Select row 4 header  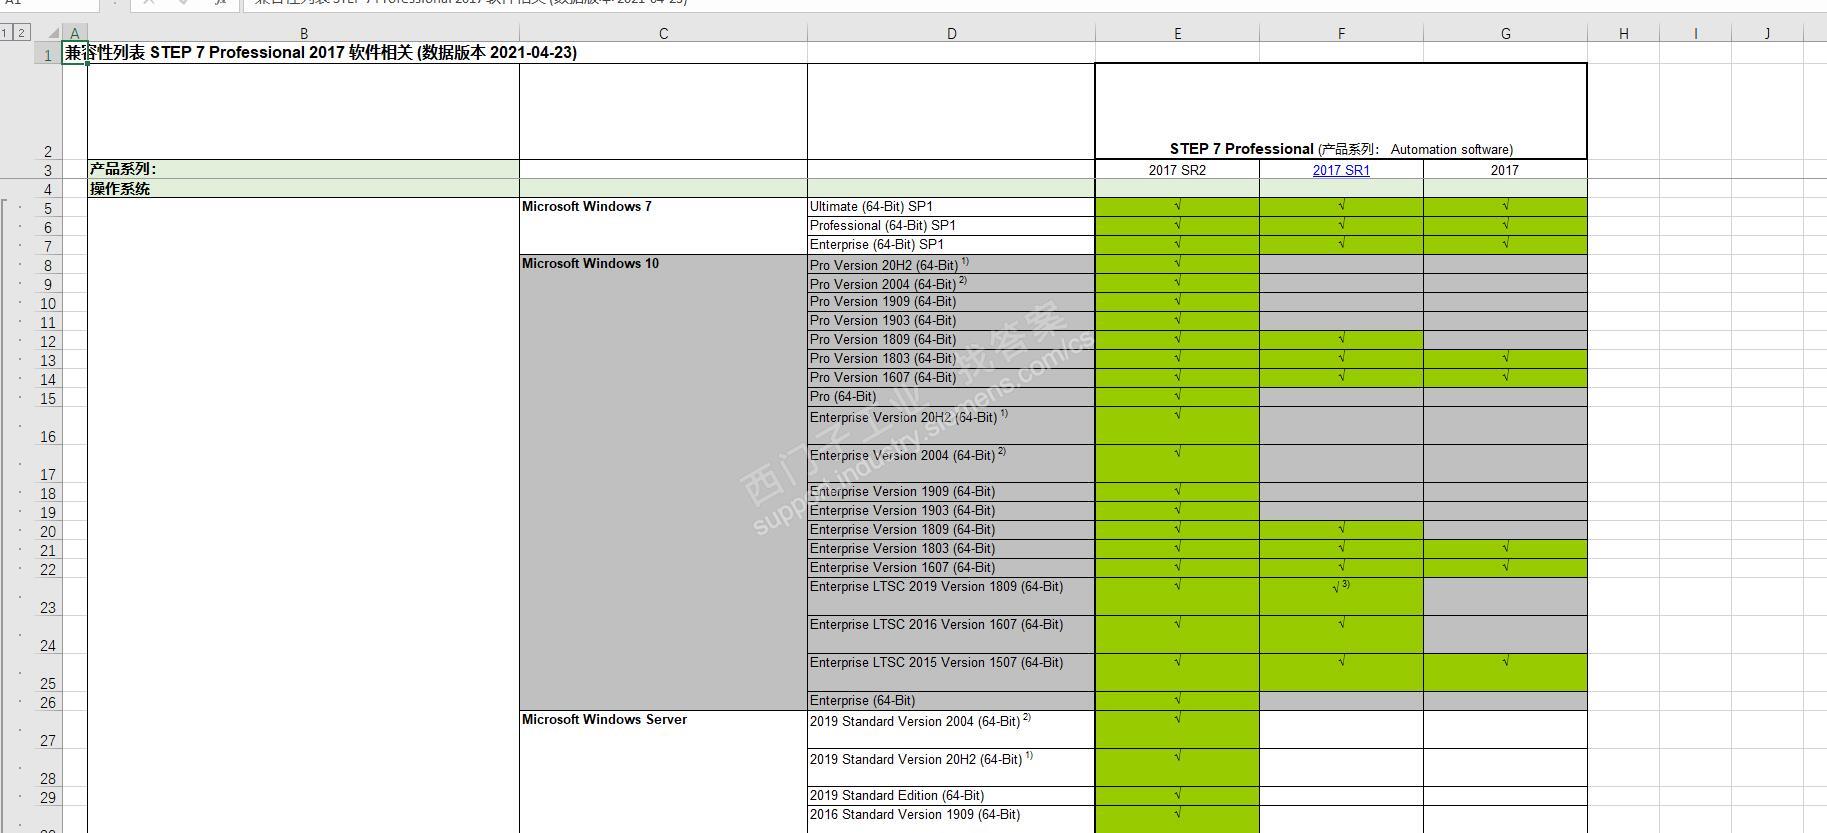47,189
